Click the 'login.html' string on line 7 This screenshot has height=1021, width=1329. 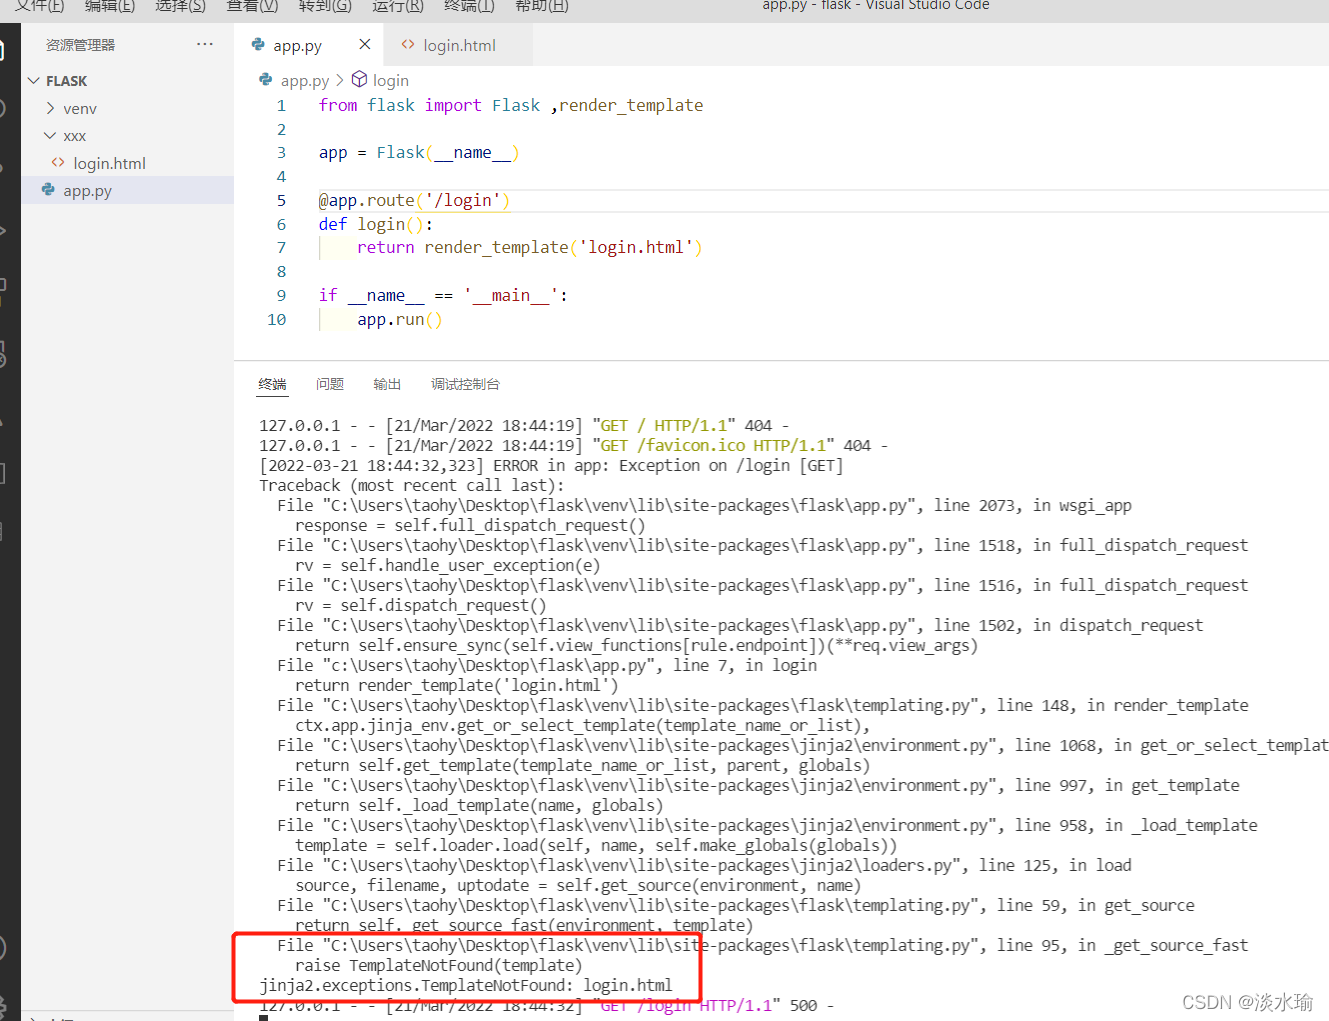(x=636, y=247)
